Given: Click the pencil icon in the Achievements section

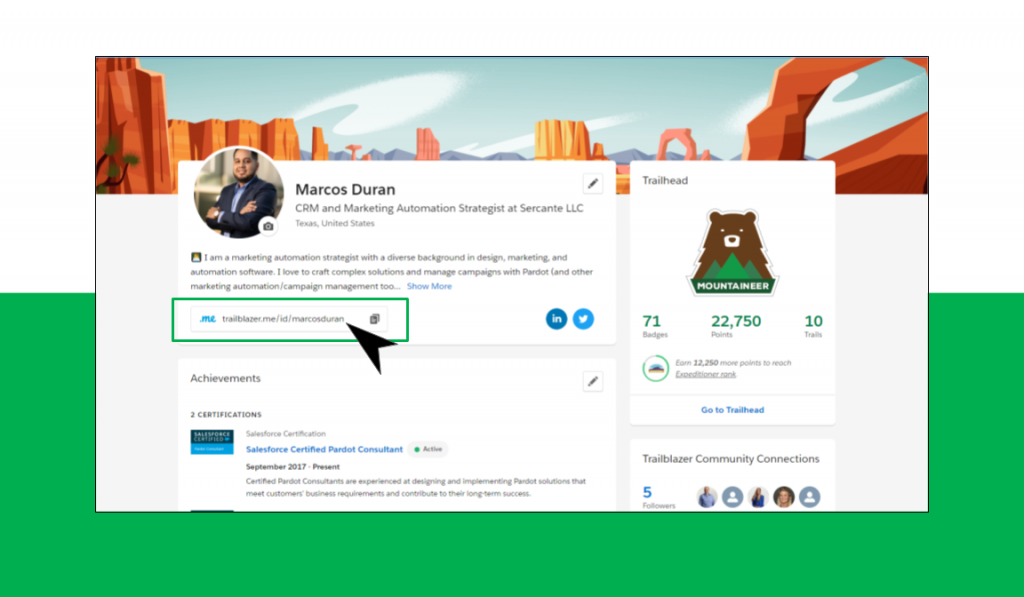Looking at the screenshot, I should click(592, 381).
